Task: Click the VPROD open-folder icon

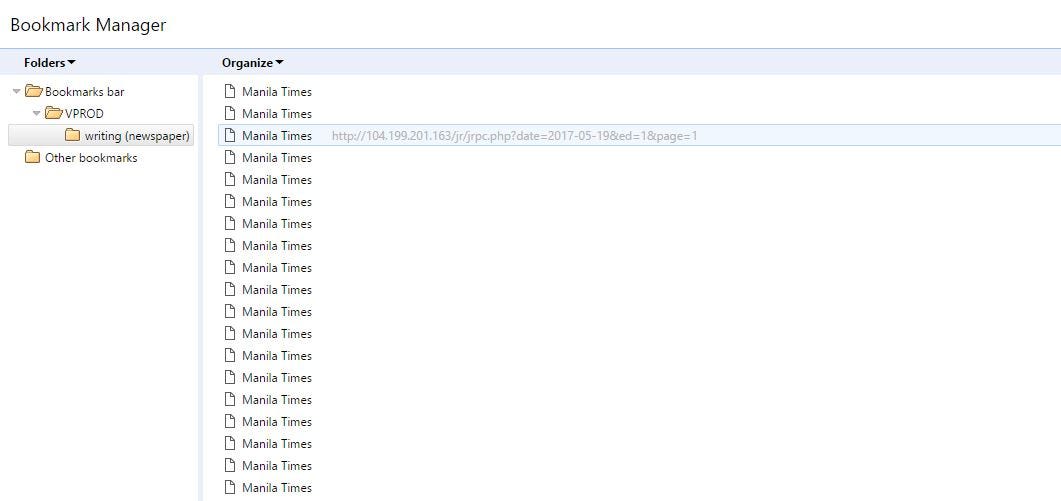Action: [x=53, y=113]
